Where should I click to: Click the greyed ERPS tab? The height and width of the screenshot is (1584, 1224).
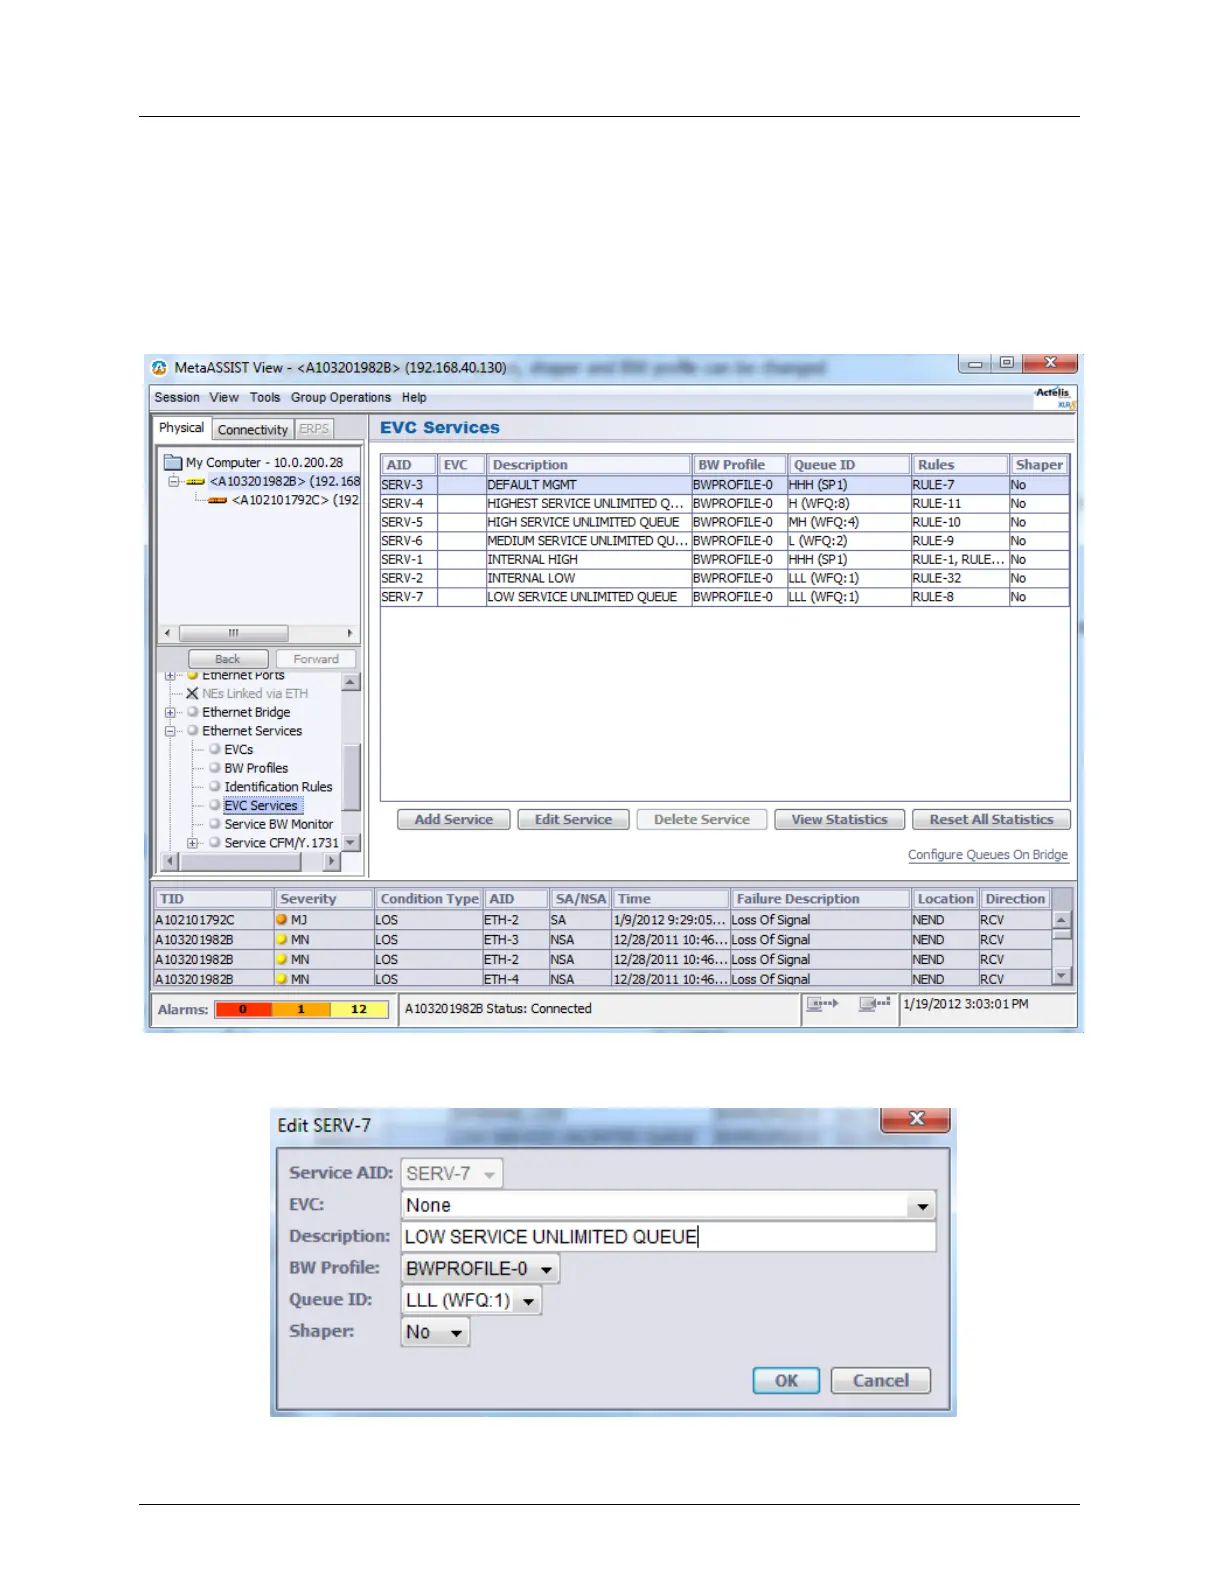coord(314,429)
